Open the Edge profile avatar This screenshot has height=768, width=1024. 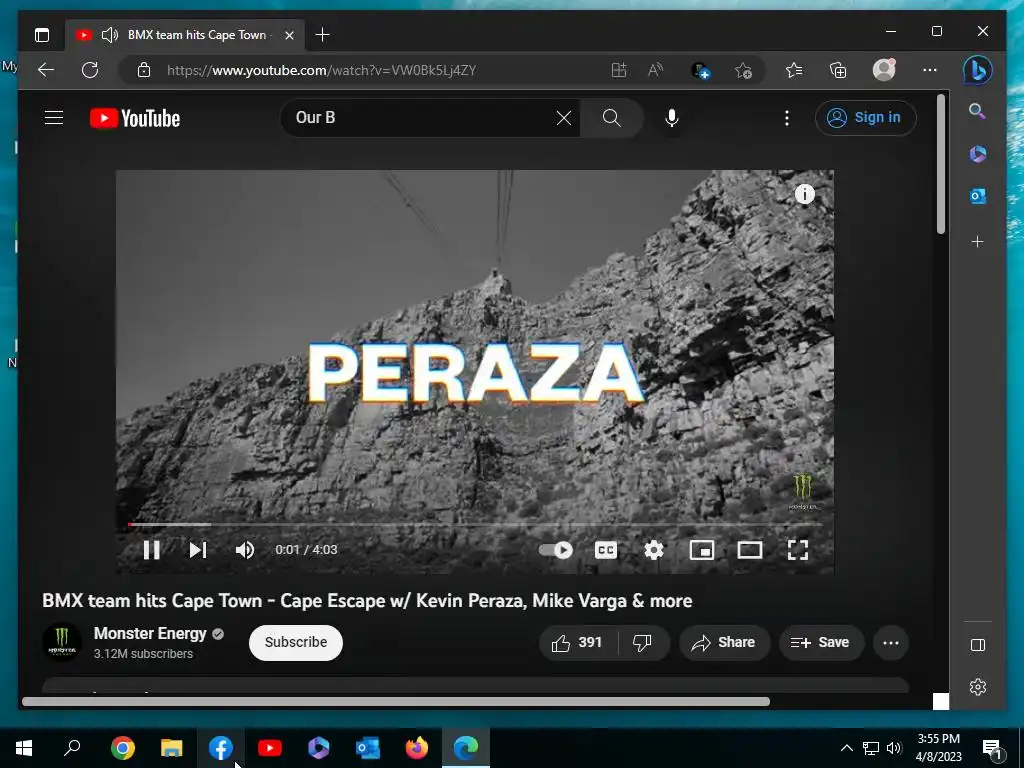884,70
